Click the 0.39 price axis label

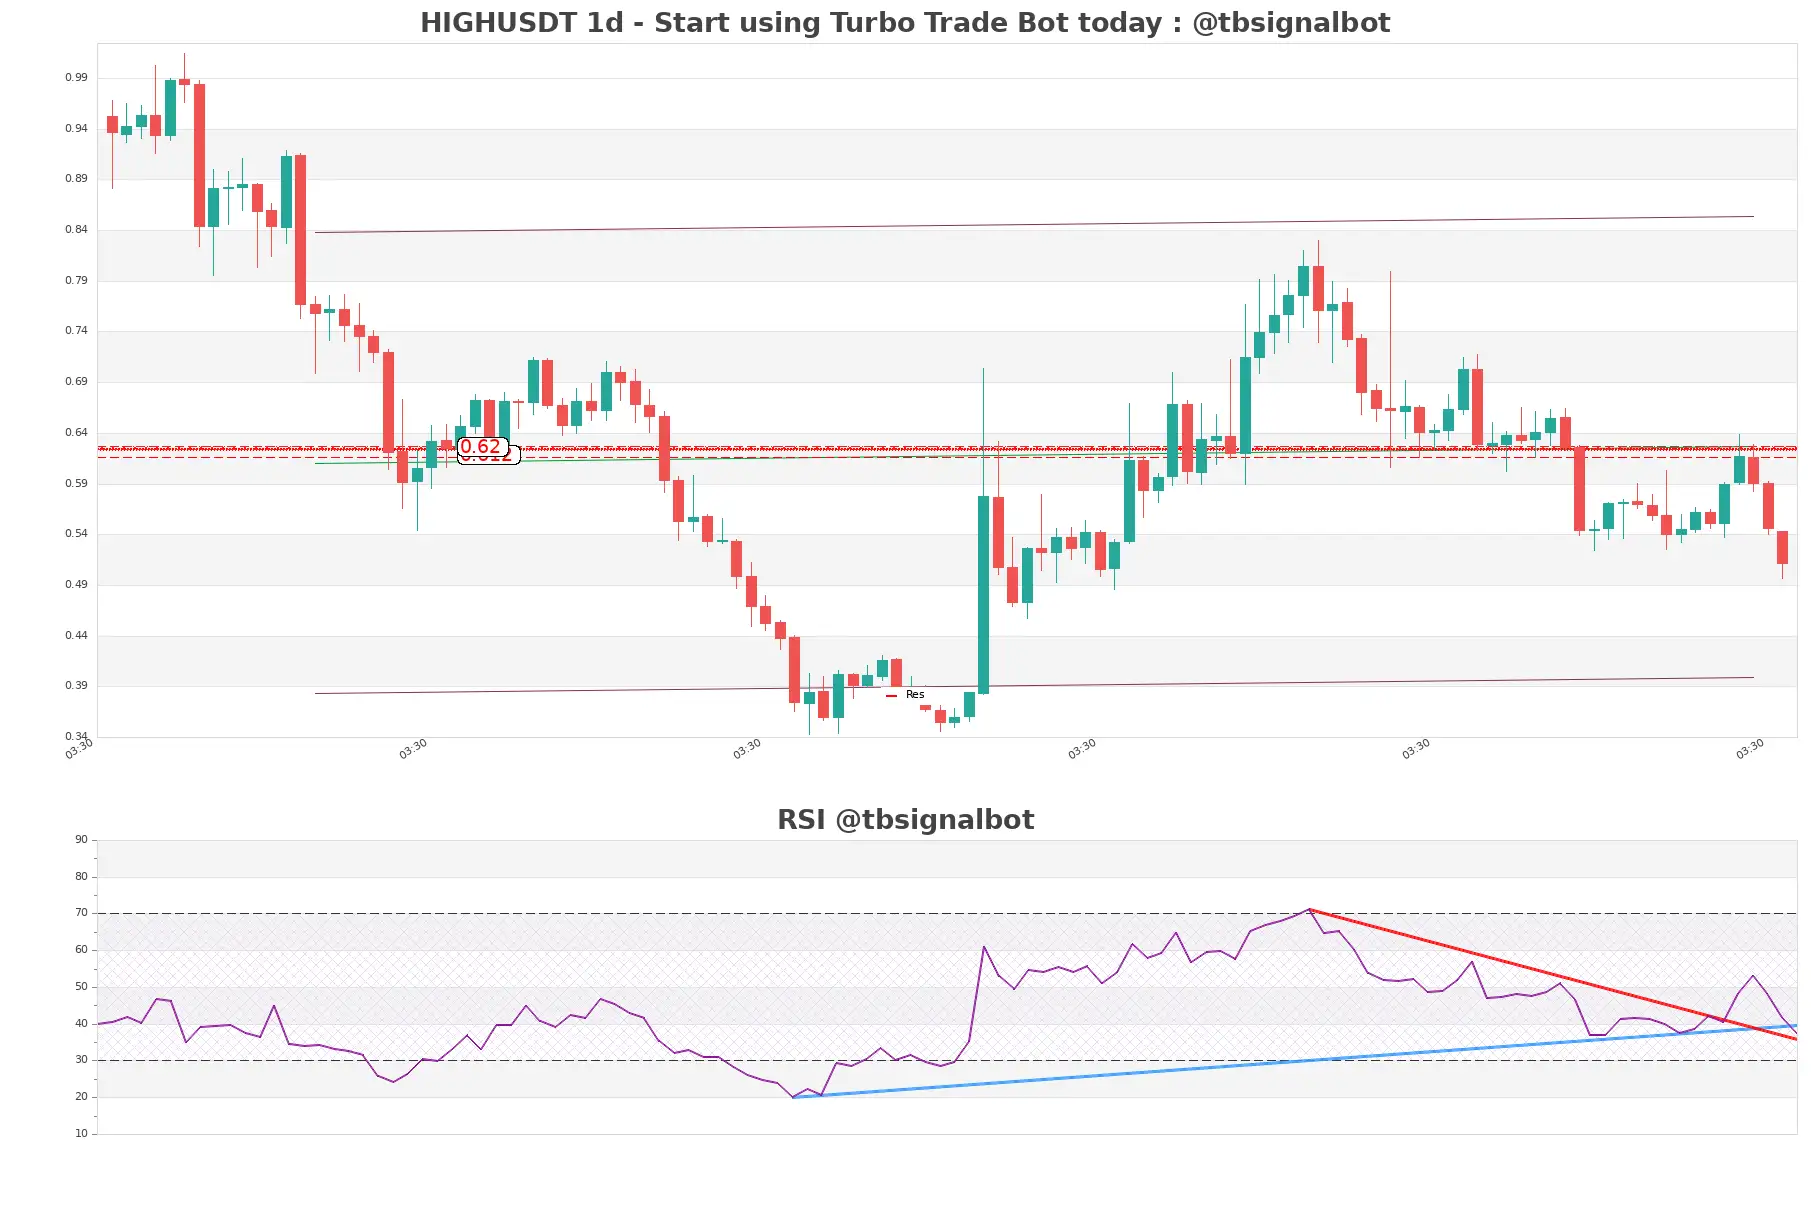click(77, 685)
